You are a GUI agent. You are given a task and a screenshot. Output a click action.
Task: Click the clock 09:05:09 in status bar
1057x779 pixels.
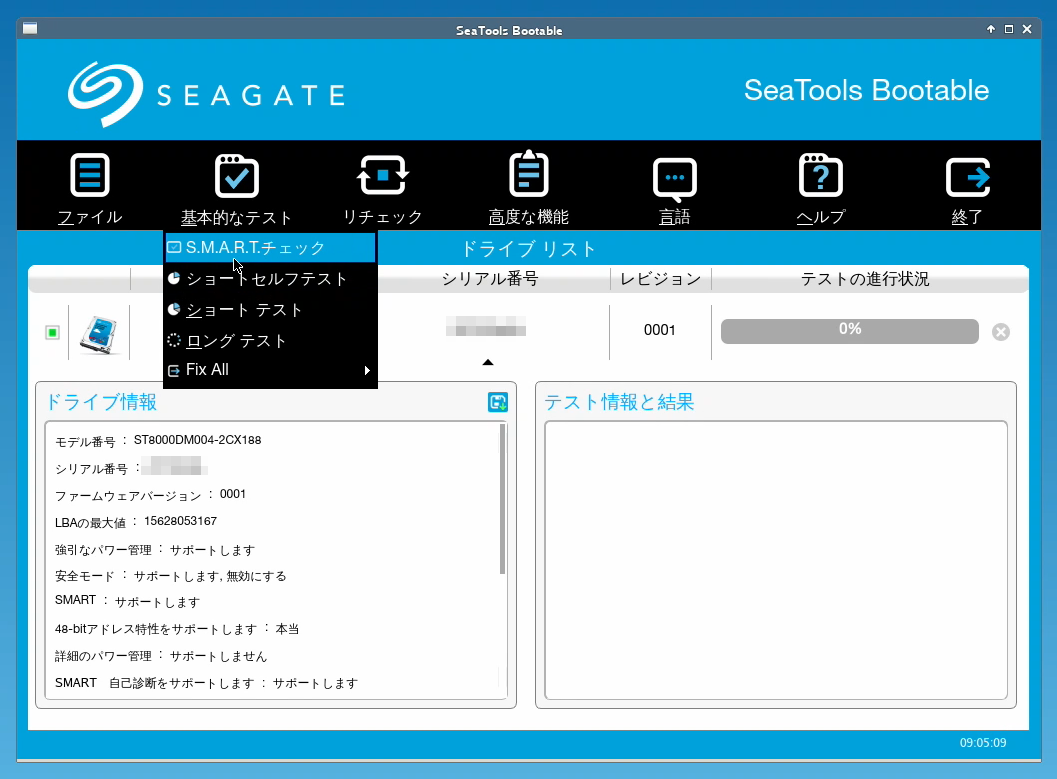(983, 743)
